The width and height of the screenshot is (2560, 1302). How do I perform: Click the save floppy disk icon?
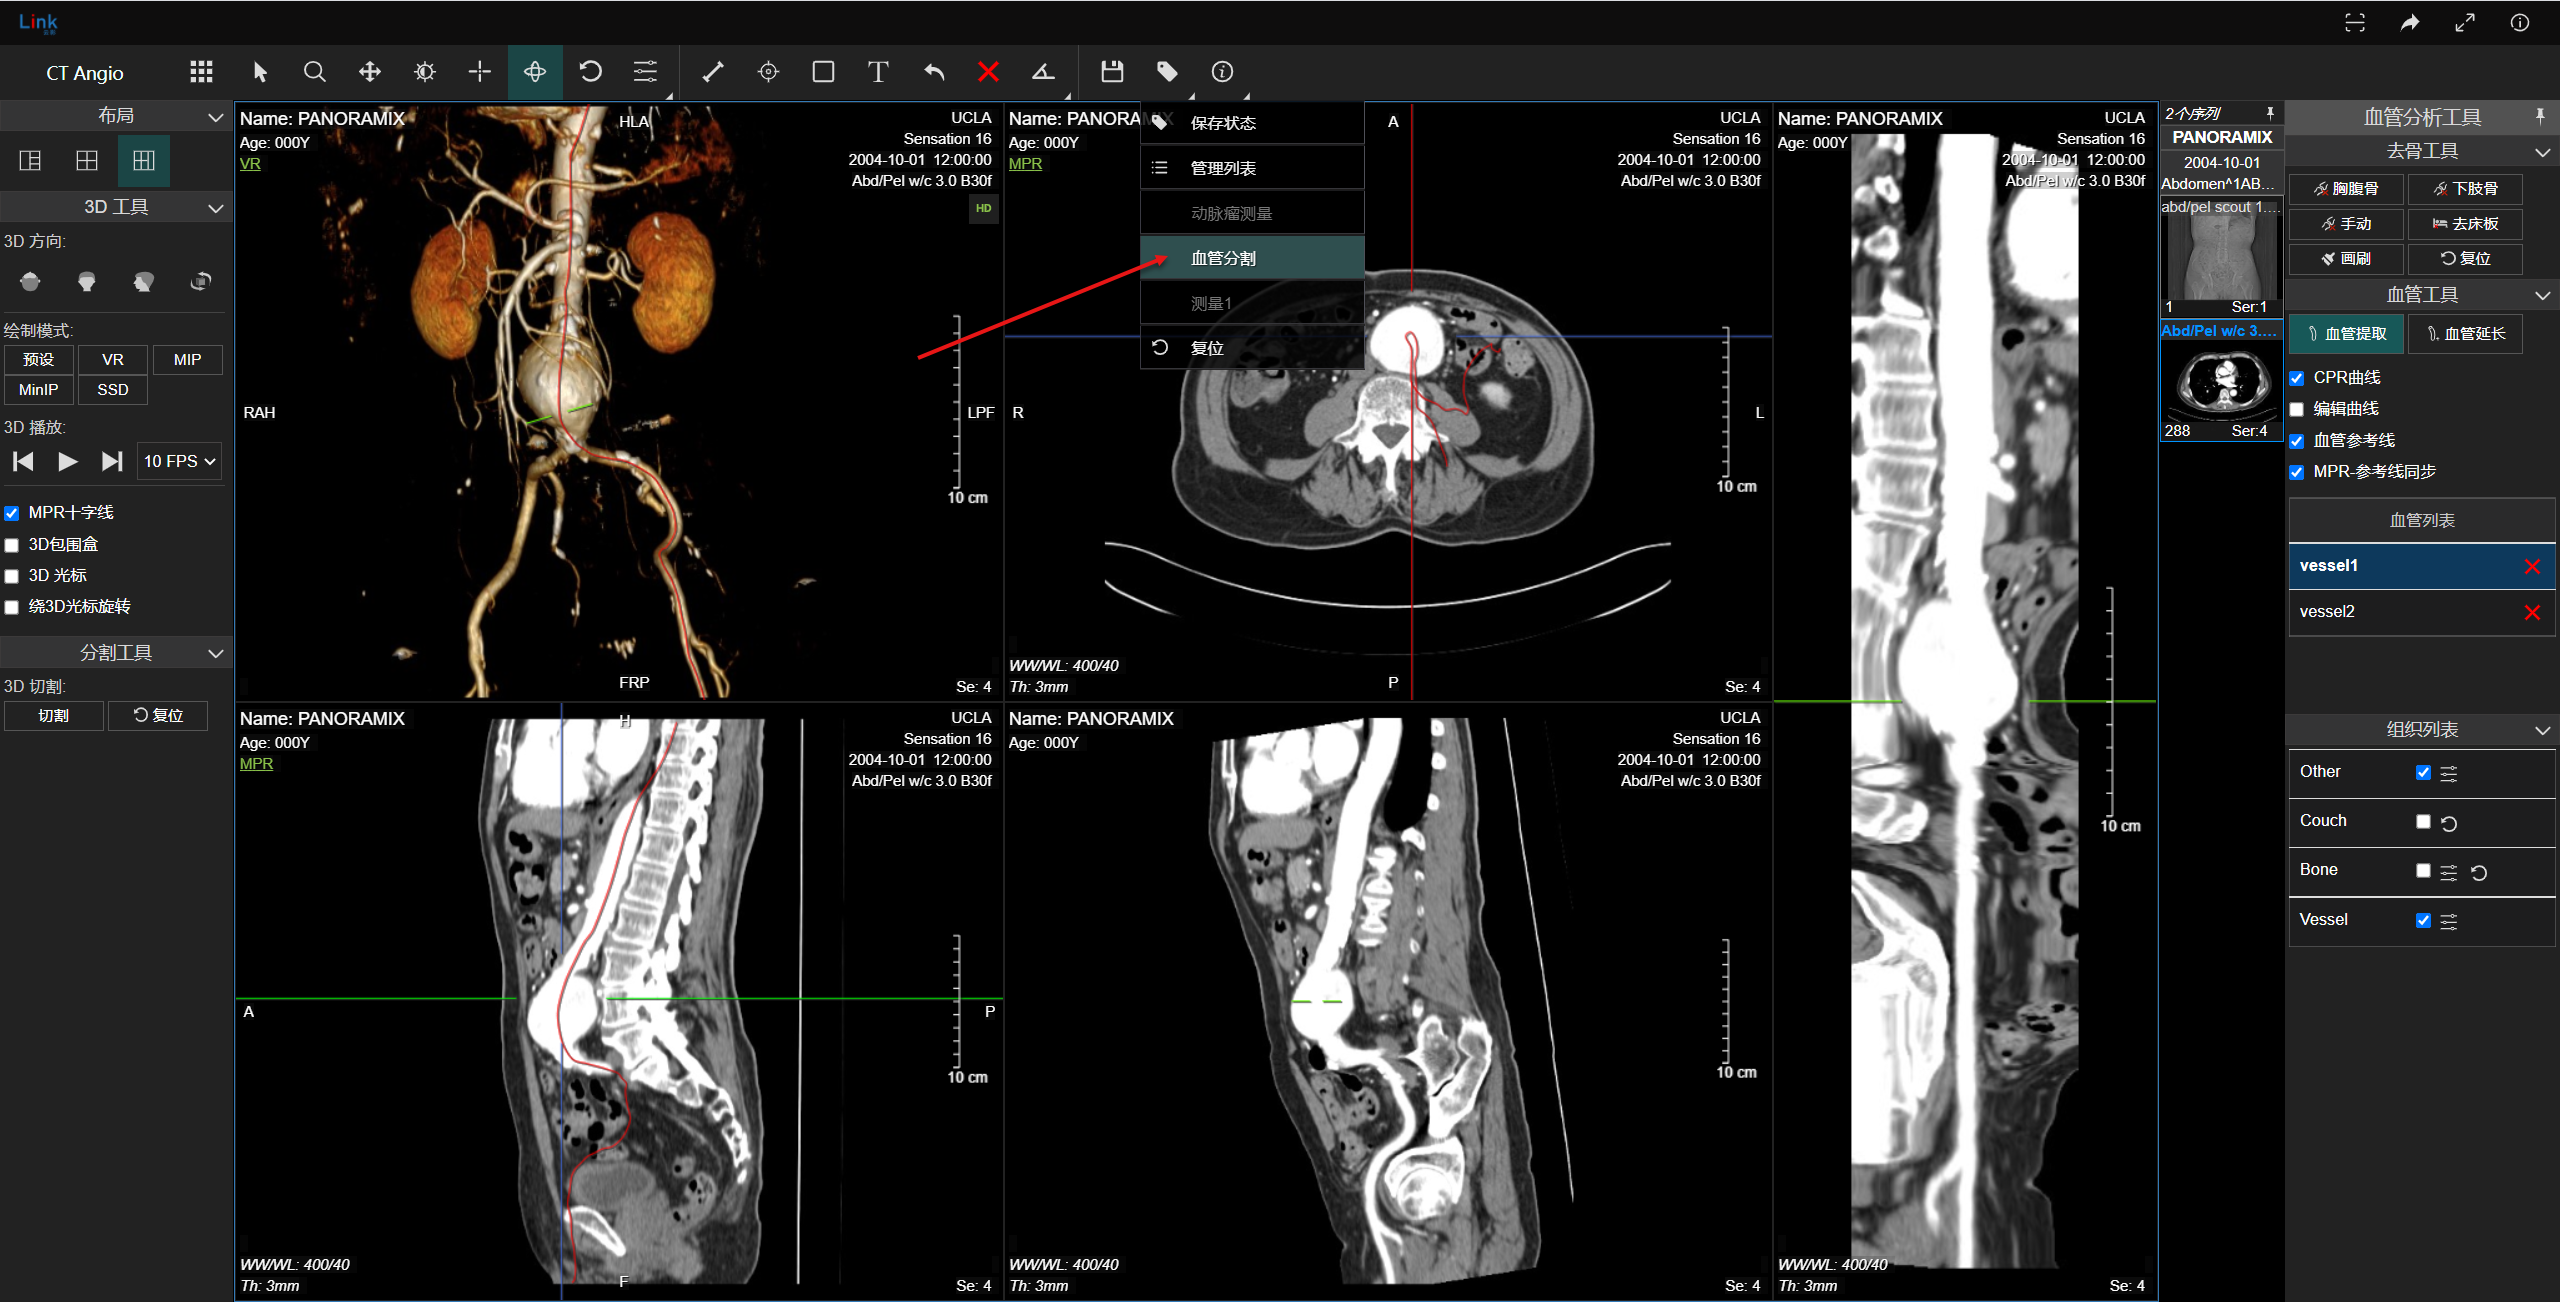(x=1112, y=72)
